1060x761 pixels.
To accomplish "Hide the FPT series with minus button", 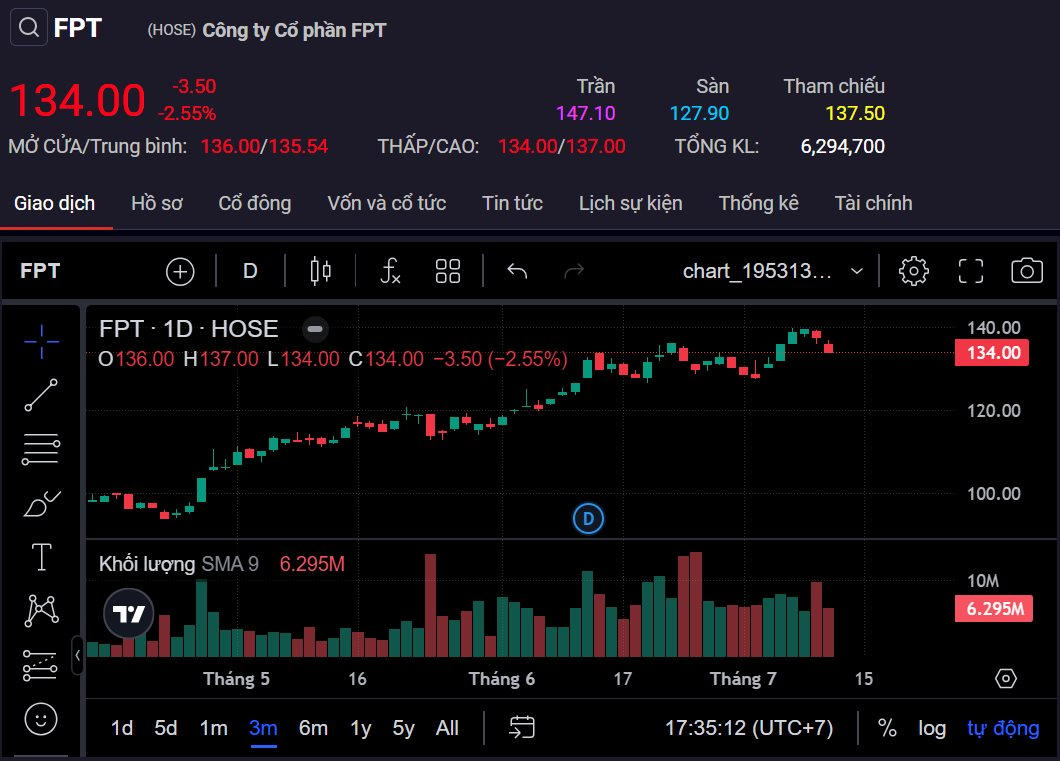I will click(314, 329).
